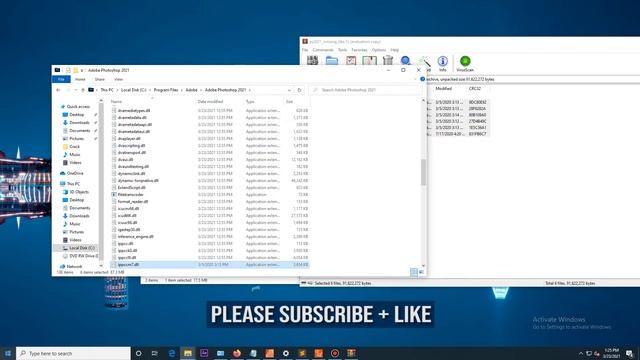Open the Home ribbon tab
640x360 pixels.
pos(80,79)
